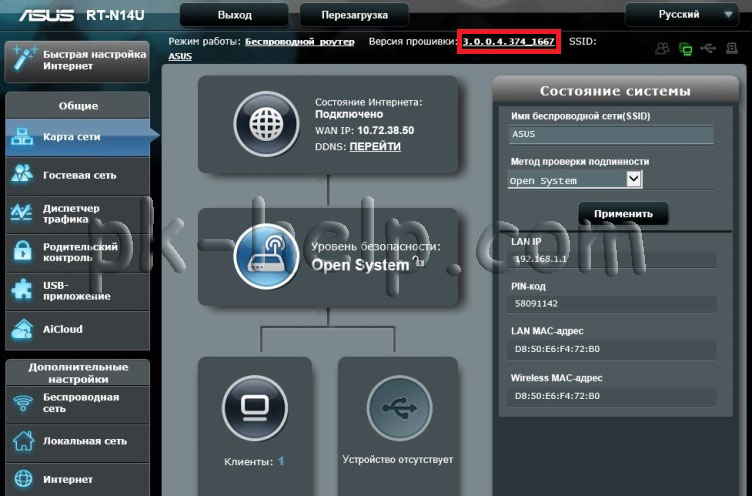The image size is (752, 496).
Task: Click the Traffic Manager graph icon
Action: point(22,212)
